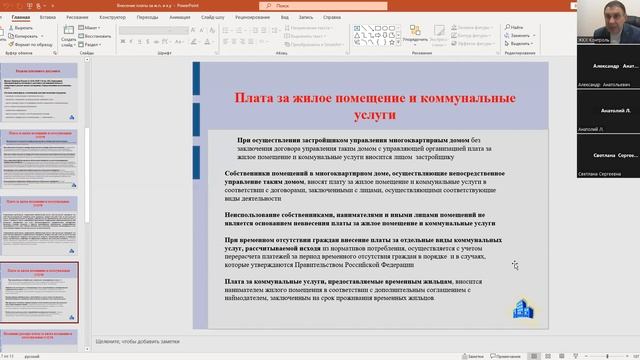The image size is (640, 360).
Task: Click the Arrange (Упорядочить) icon
Action: [x=415, y=30]
